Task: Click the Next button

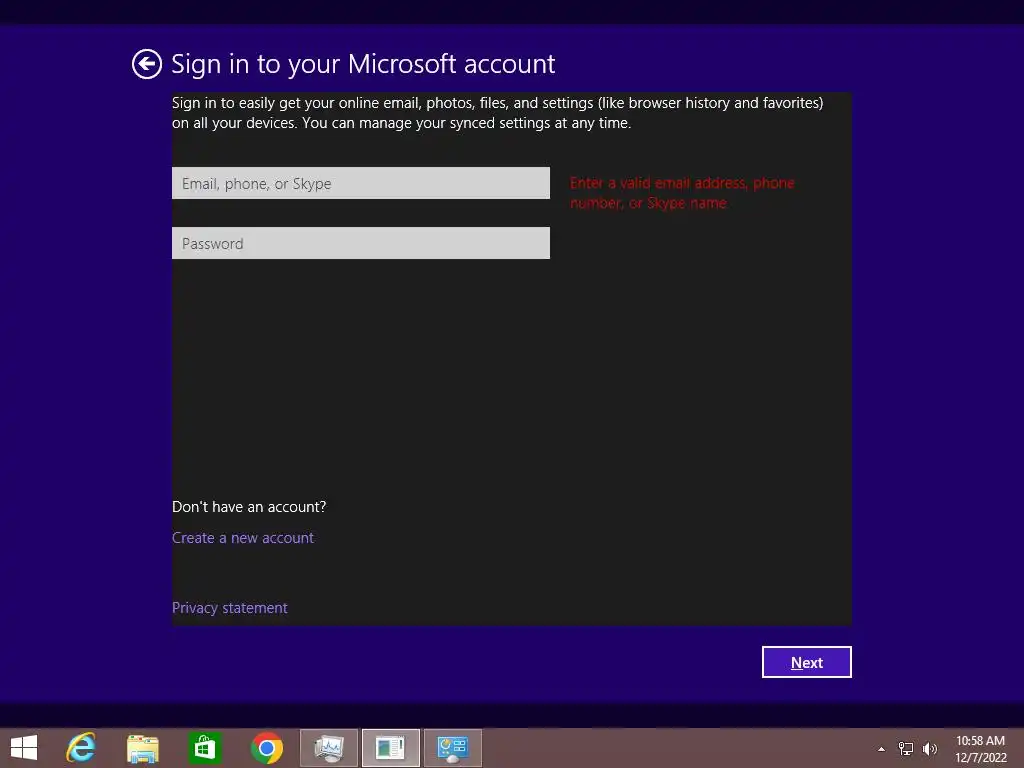Action: pyautogui.click(x=807, y=662)
